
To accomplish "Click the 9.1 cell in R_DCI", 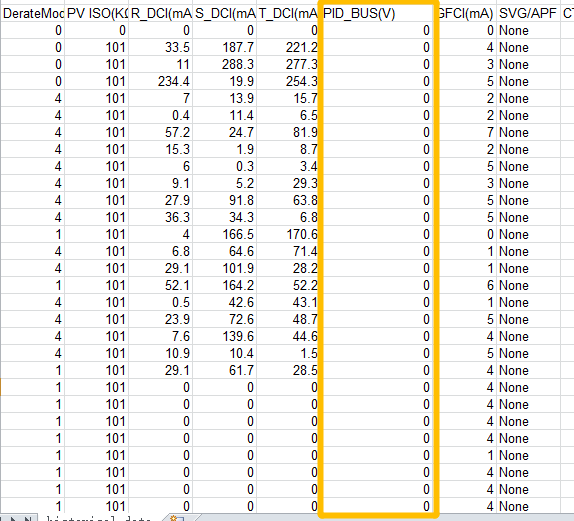I will coord(161,183).
